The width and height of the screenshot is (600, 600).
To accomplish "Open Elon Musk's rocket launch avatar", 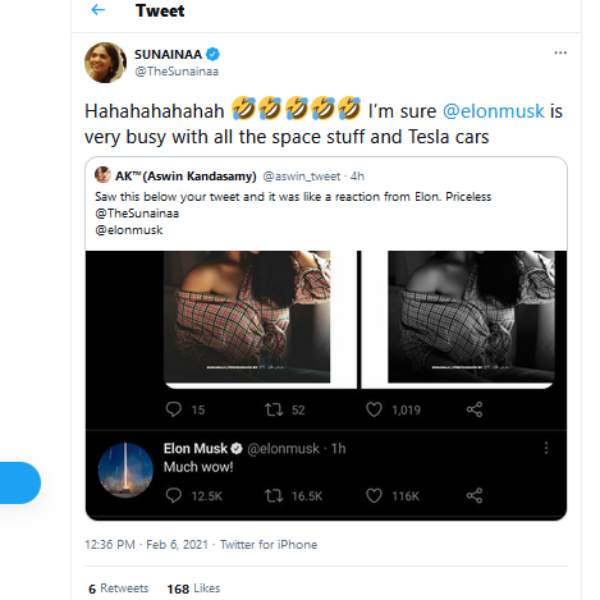I will coord(126,470).
